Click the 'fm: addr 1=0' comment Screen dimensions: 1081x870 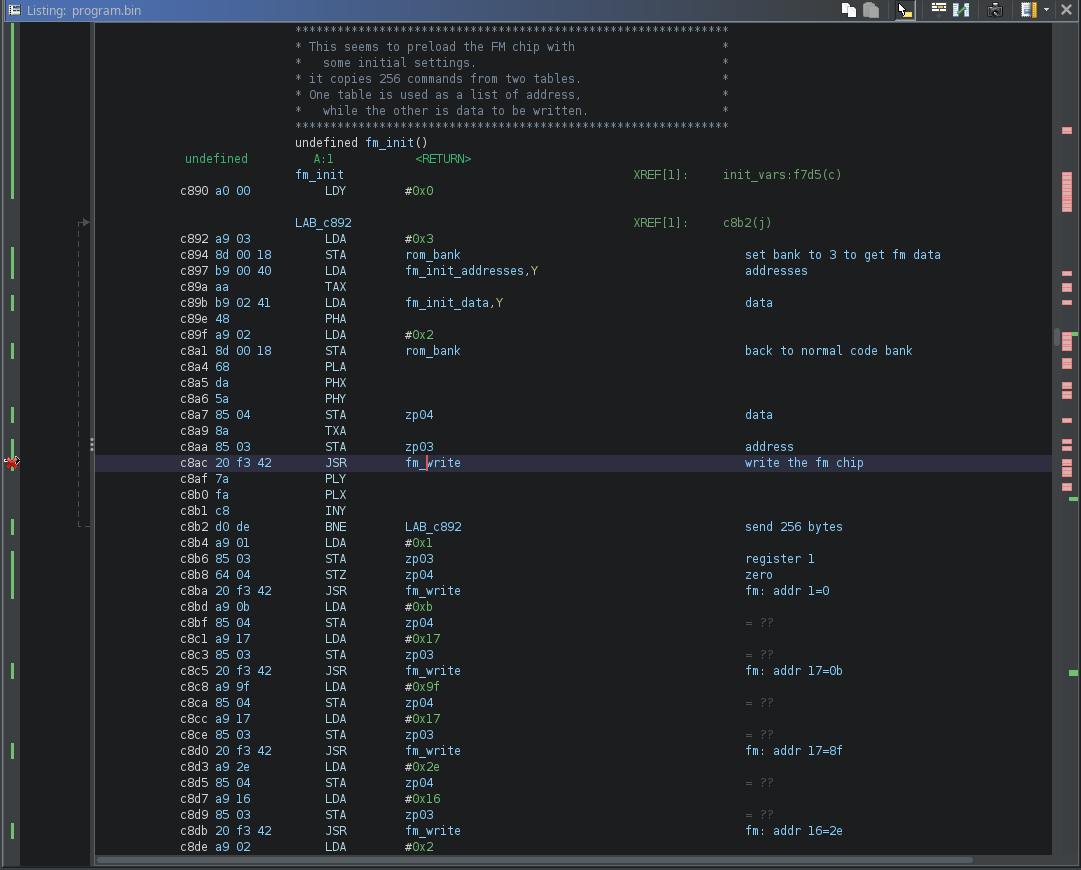coord(787,591)
